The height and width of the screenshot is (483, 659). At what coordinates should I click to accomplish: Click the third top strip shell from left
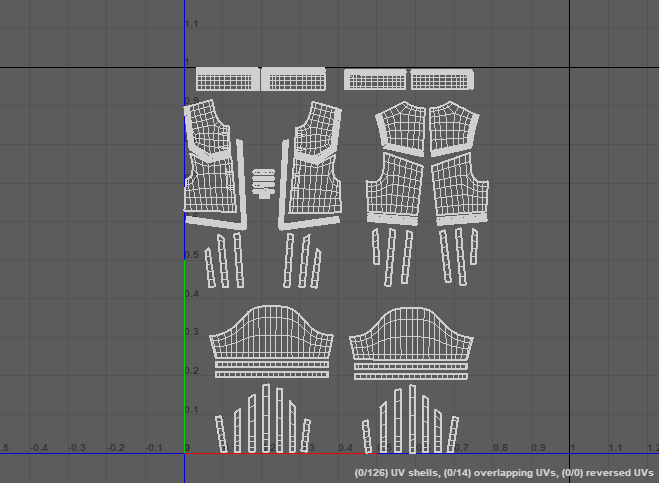click(x=376, y=79)
